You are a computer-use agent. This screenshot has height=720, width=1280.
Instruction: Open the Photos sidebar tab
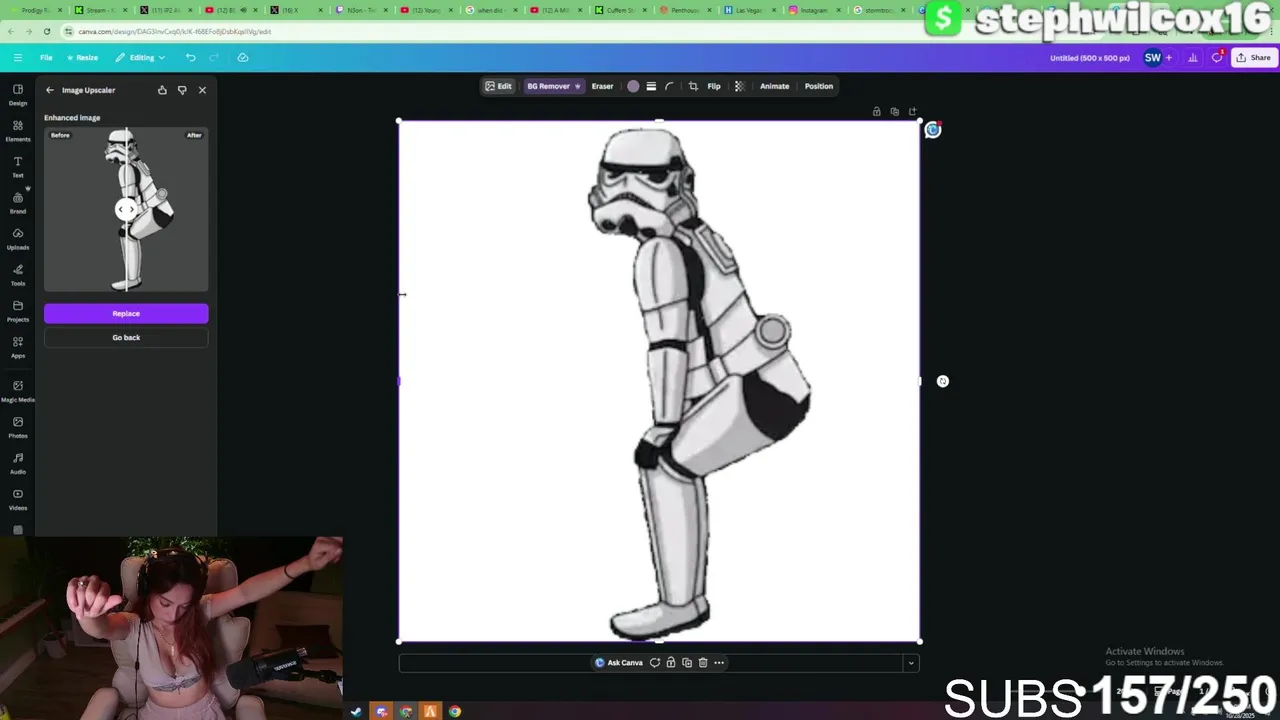18,427
